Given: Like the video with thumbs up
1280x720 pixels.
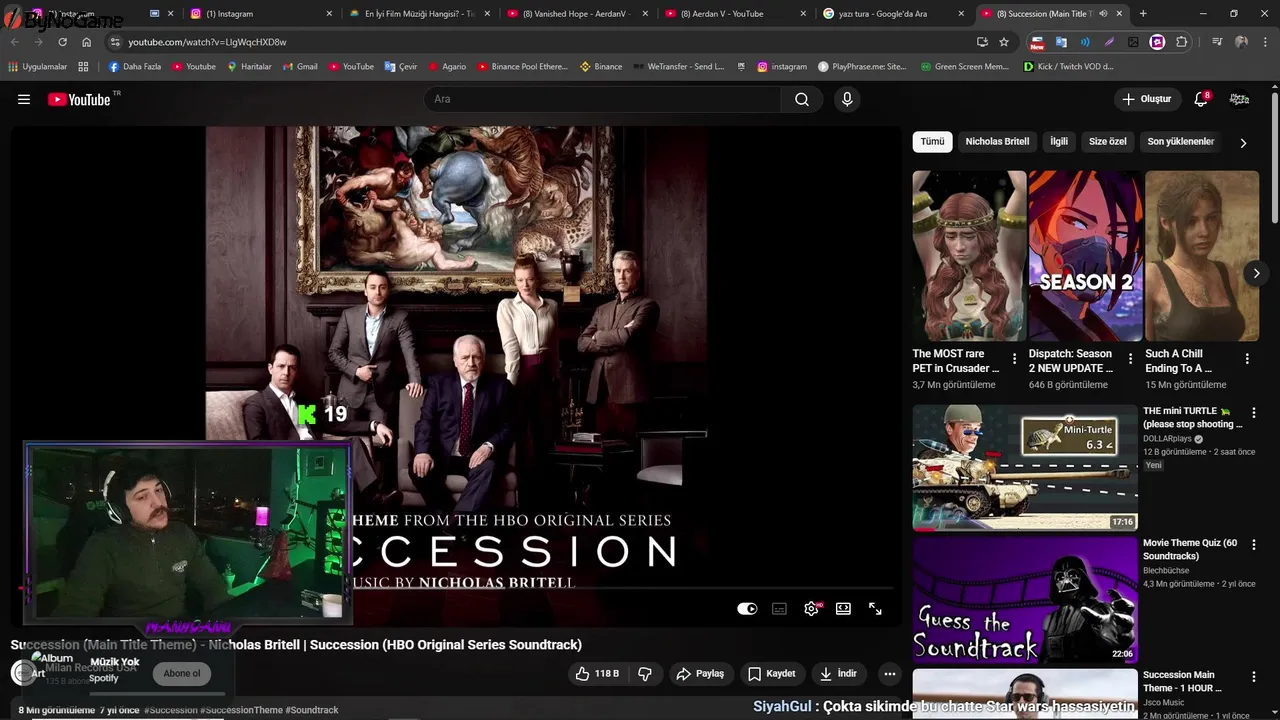Looking at the screenshot, I should [x=597, y=674].
